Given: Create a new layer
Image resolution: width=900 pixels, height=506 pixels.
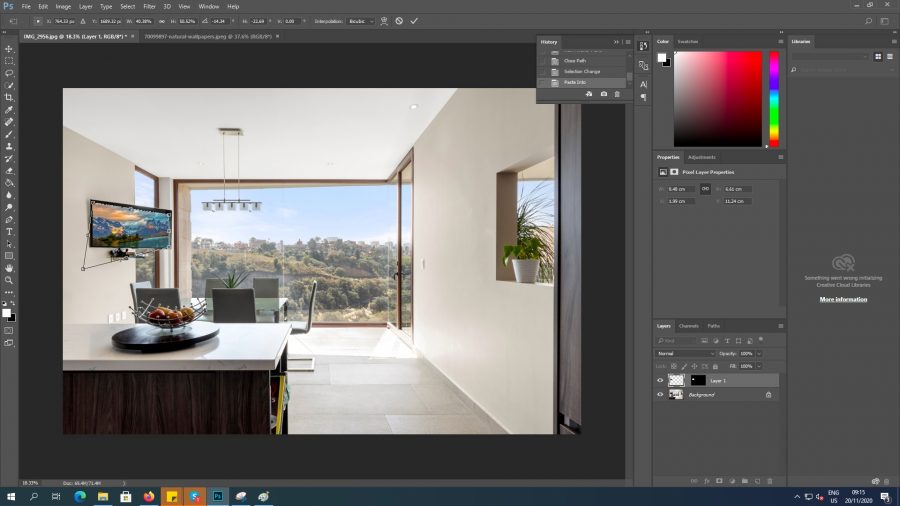Looking at the screenshot, I should [x=758, y=481].
